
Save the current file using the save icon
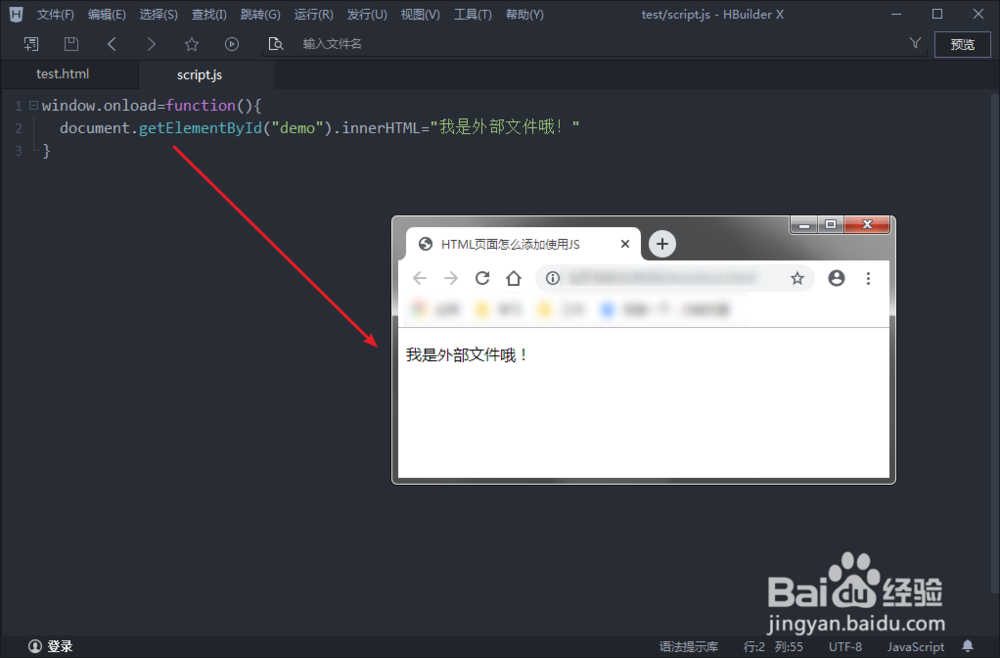pyautogui.click(x=70, y=43)
